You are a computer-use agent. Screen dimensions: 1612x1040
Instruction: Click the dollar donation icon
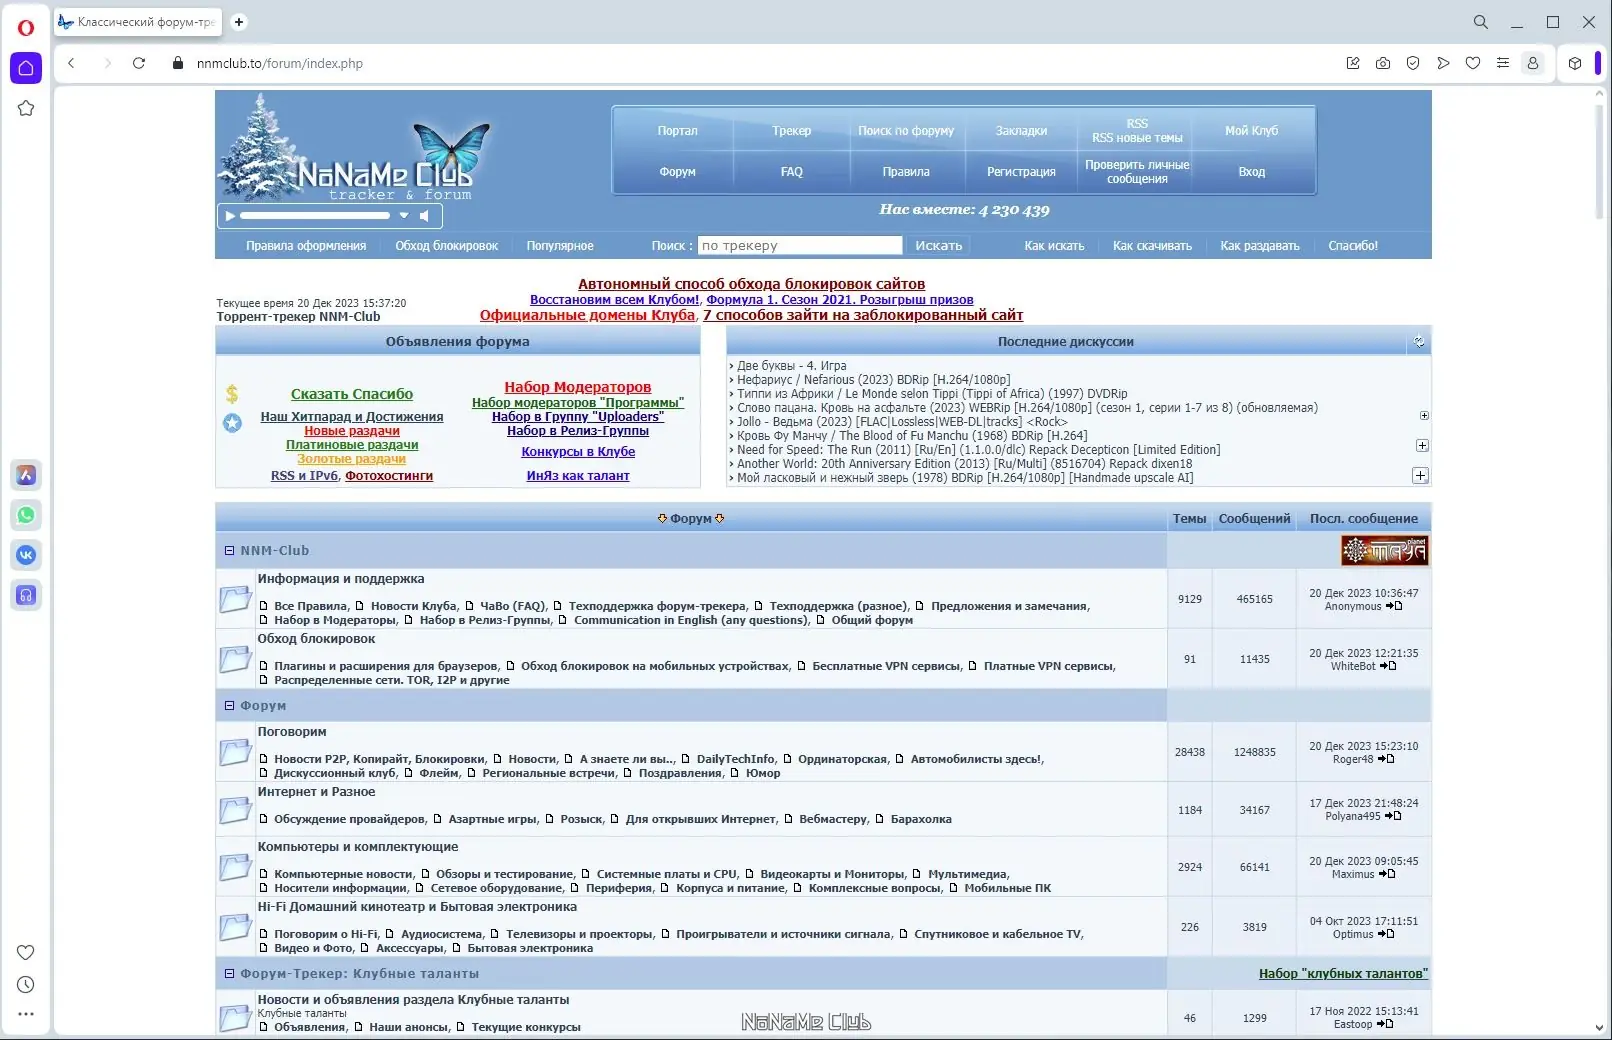232,394
